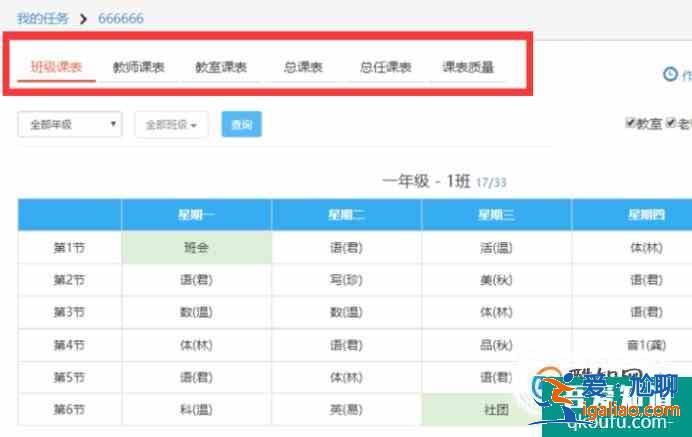Select 数(温) under 星期一 in 第3节 row
The image size is (692, 437).
pos(196,313)
